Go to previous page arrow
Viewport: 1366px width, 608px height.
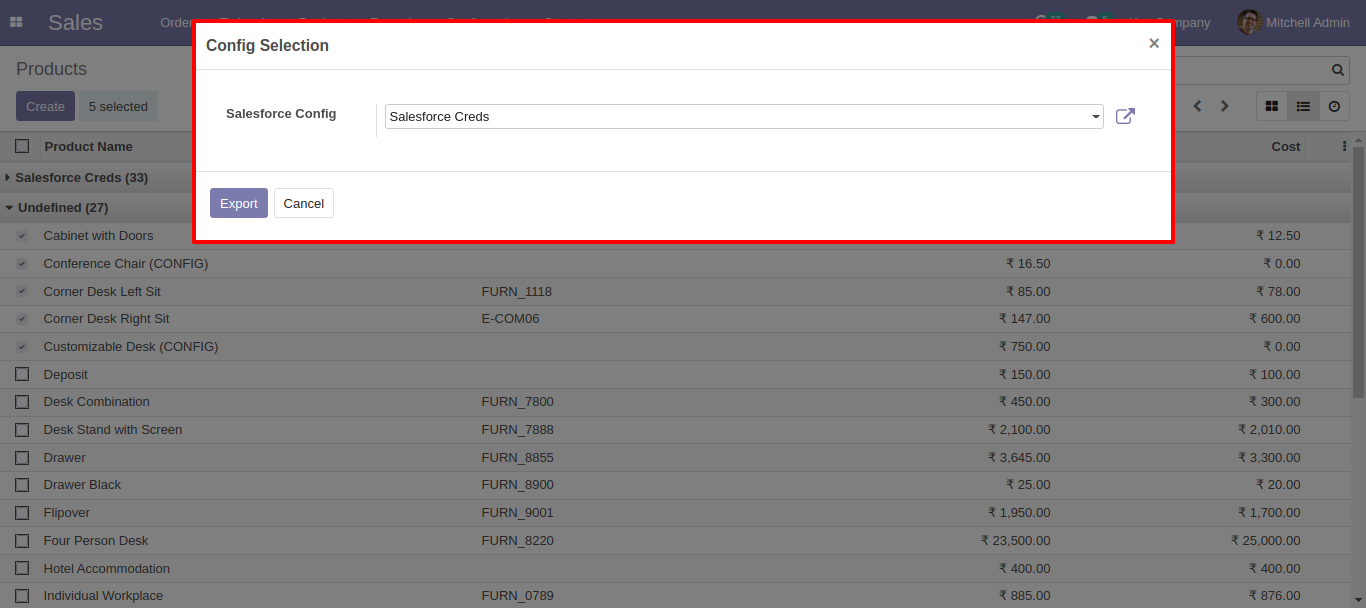1197,106
